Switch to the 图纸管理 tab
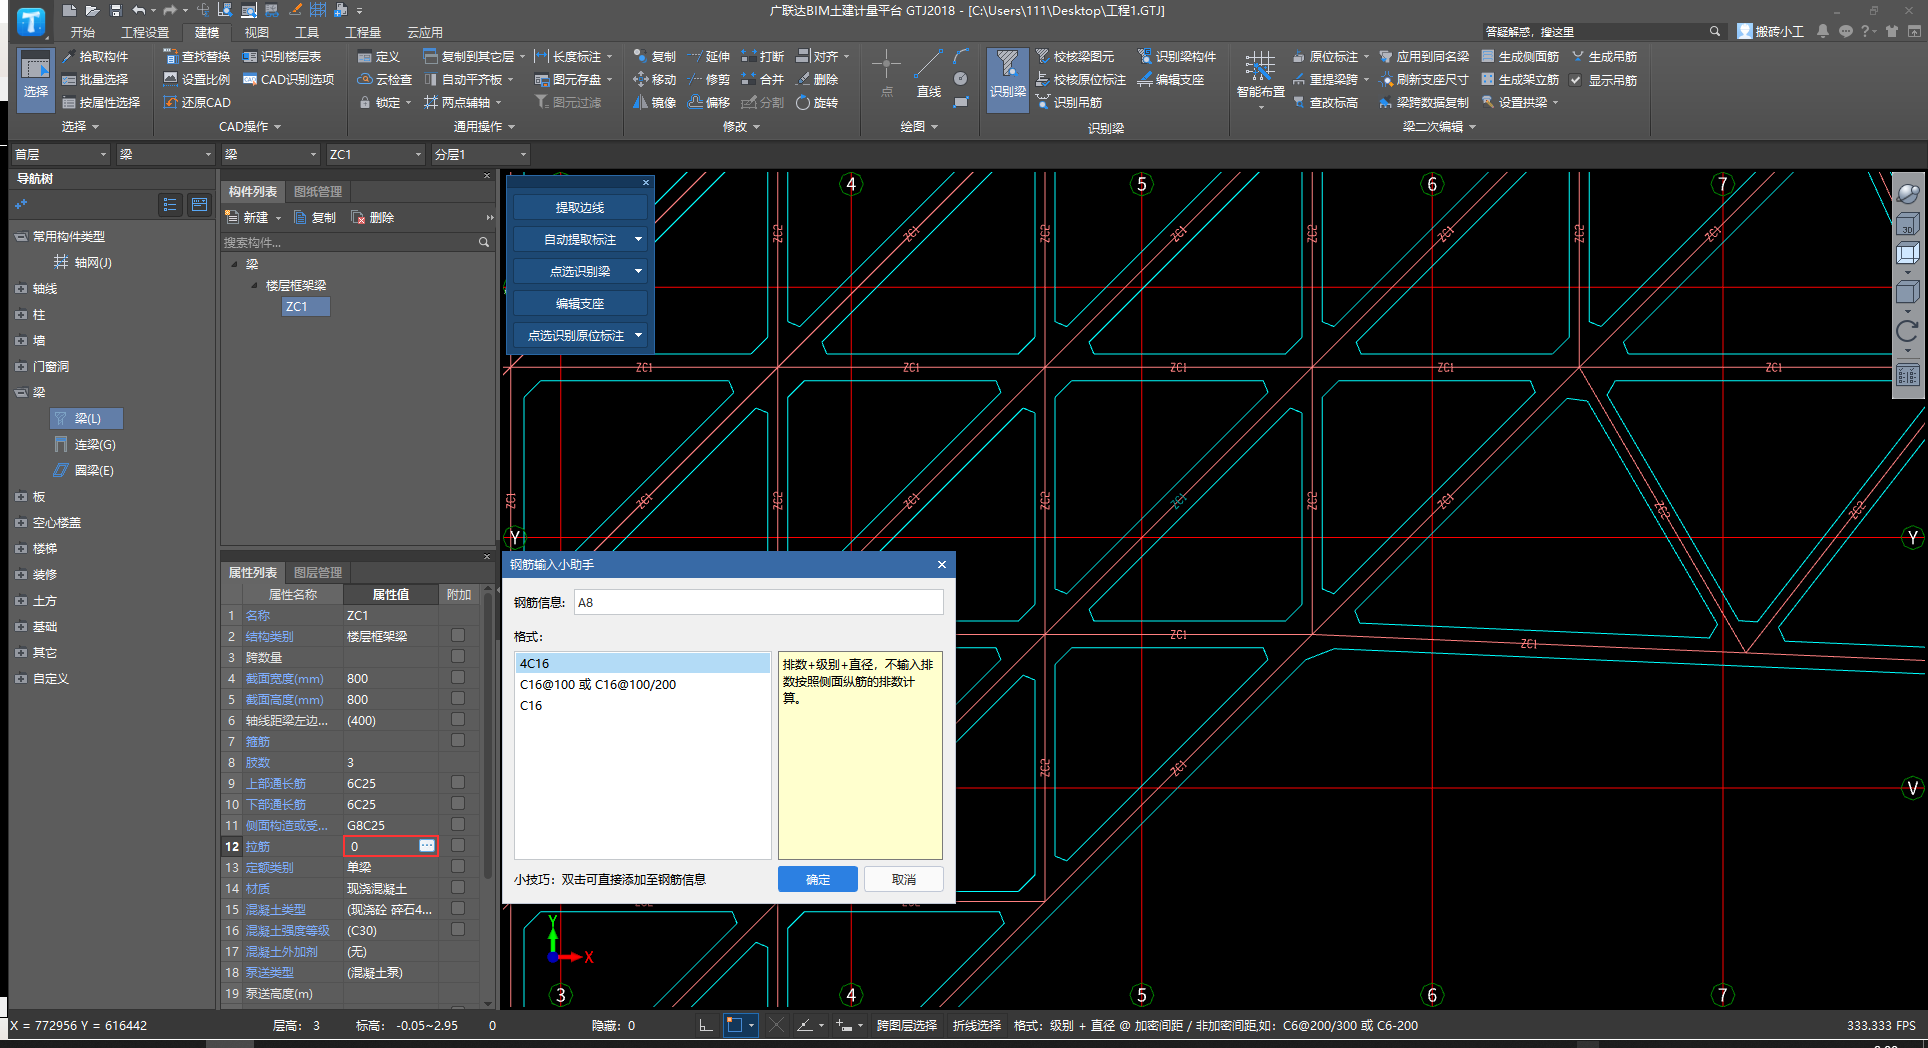This screenshot has width=1928, height=1048. 318,191
